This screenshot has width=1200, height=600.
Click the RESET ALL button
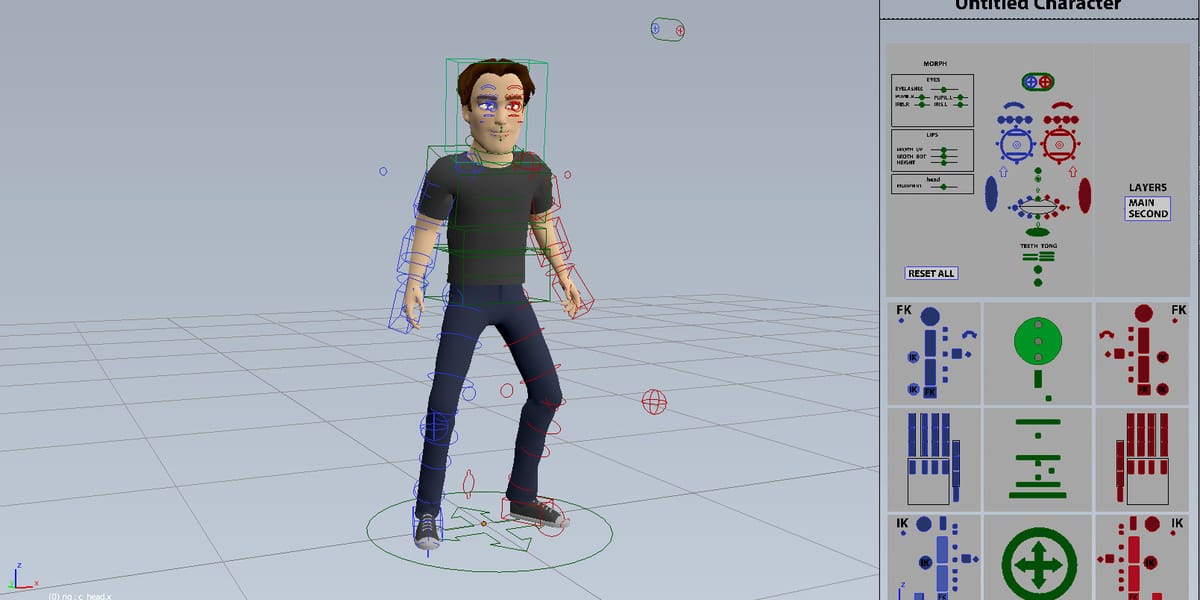931,273
